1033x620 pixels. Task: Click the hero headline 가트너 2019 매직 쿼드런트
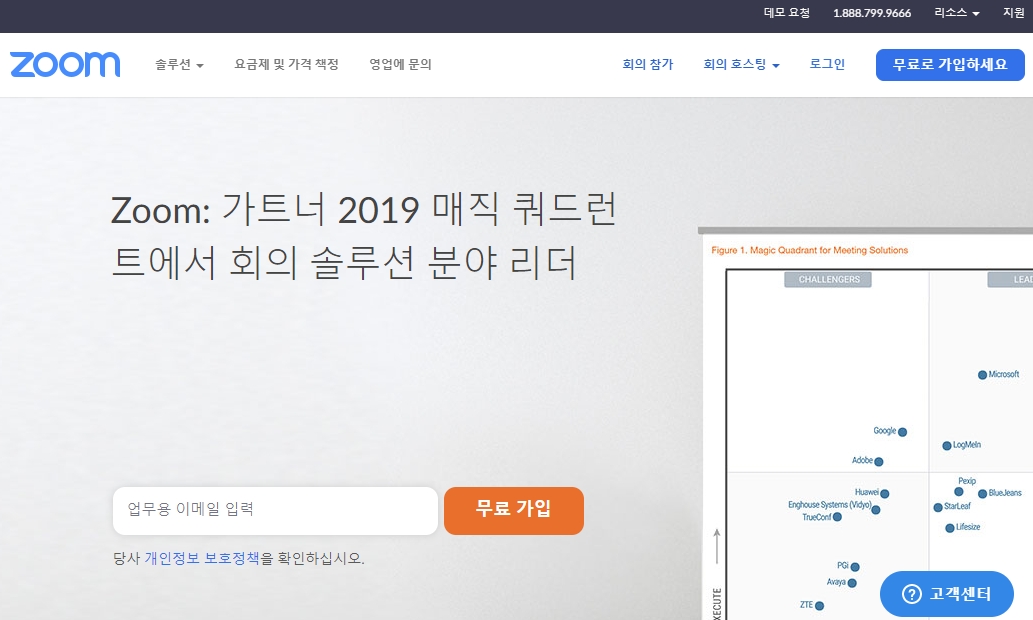(364, 235)
